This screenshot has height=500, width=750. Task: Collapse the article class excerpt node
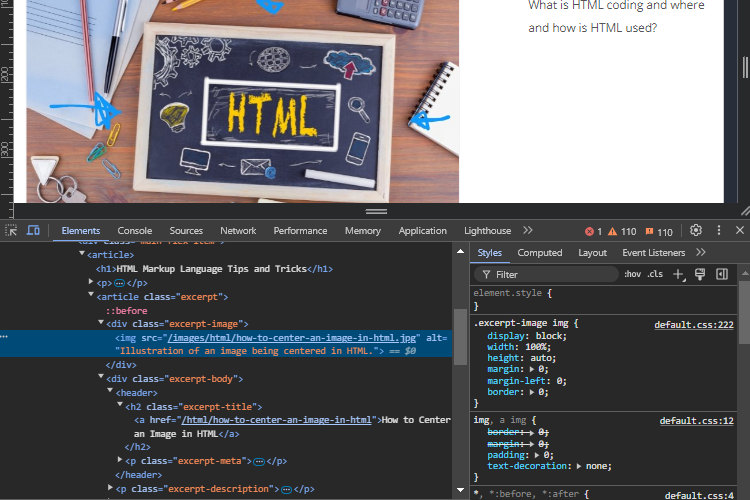point(91,295)
